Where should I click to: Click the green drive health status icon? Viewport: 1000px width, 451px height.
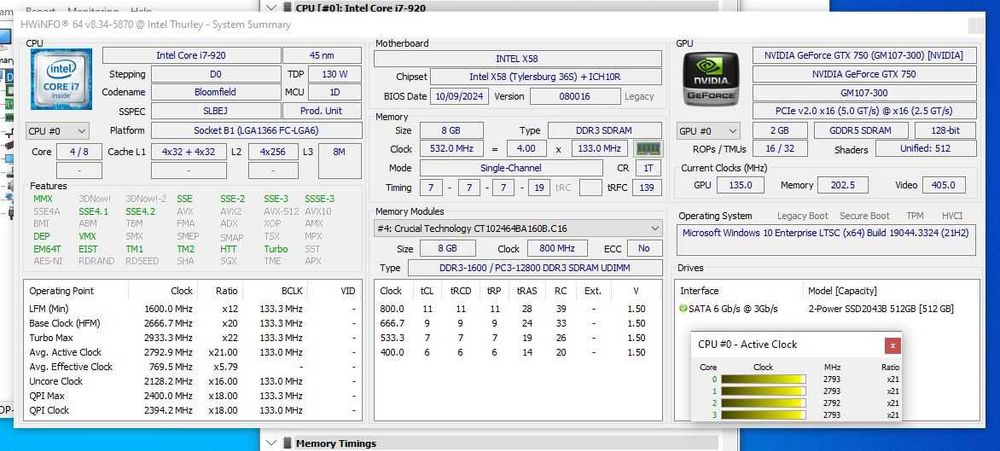coord(684,309)
